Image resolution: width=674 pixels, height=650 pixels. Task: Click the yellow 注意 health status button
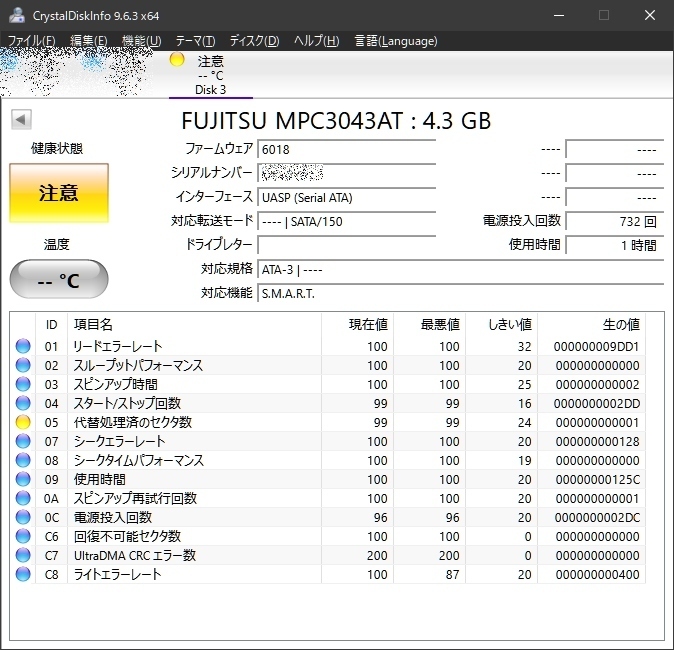tap(59, 193)
